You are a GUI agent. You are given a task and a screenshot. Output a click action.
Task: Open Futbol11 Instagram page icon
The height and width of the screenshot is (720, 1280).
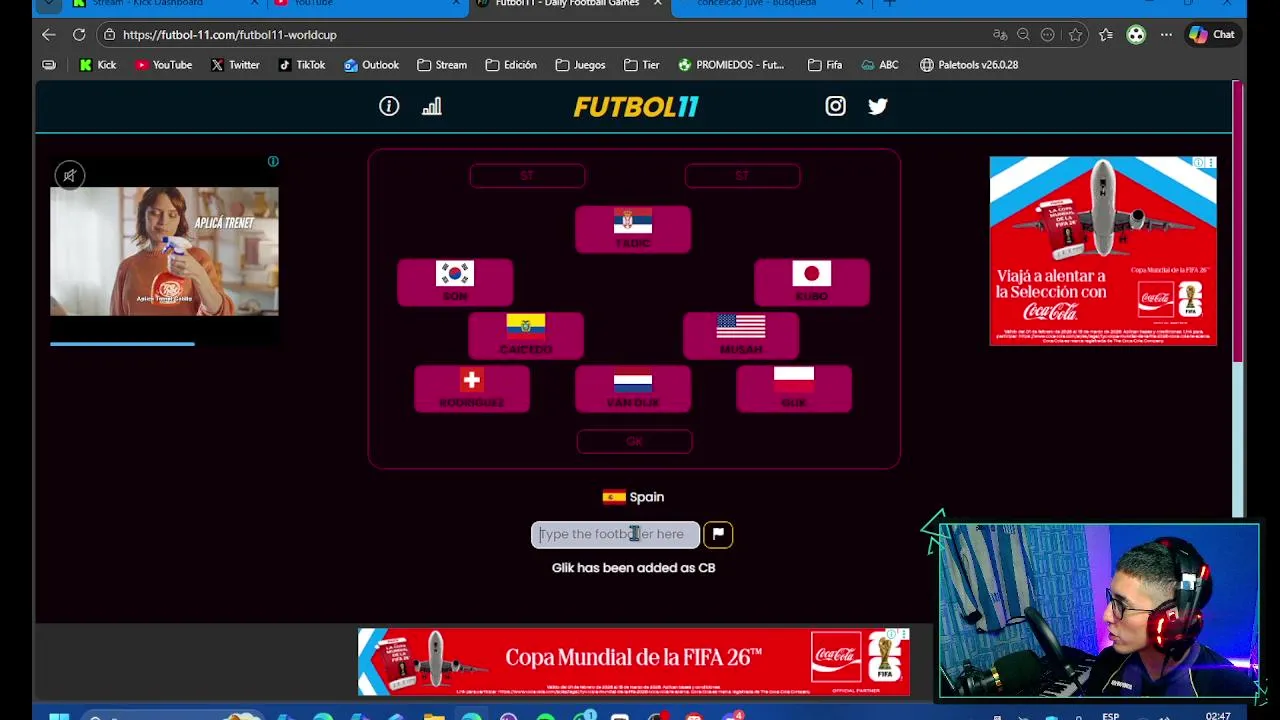tap(835, 106)
